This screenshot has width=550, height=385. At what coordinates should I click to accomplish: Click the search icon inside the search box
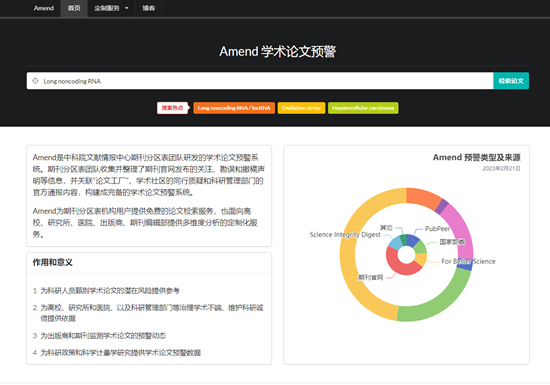pos(35,81)
